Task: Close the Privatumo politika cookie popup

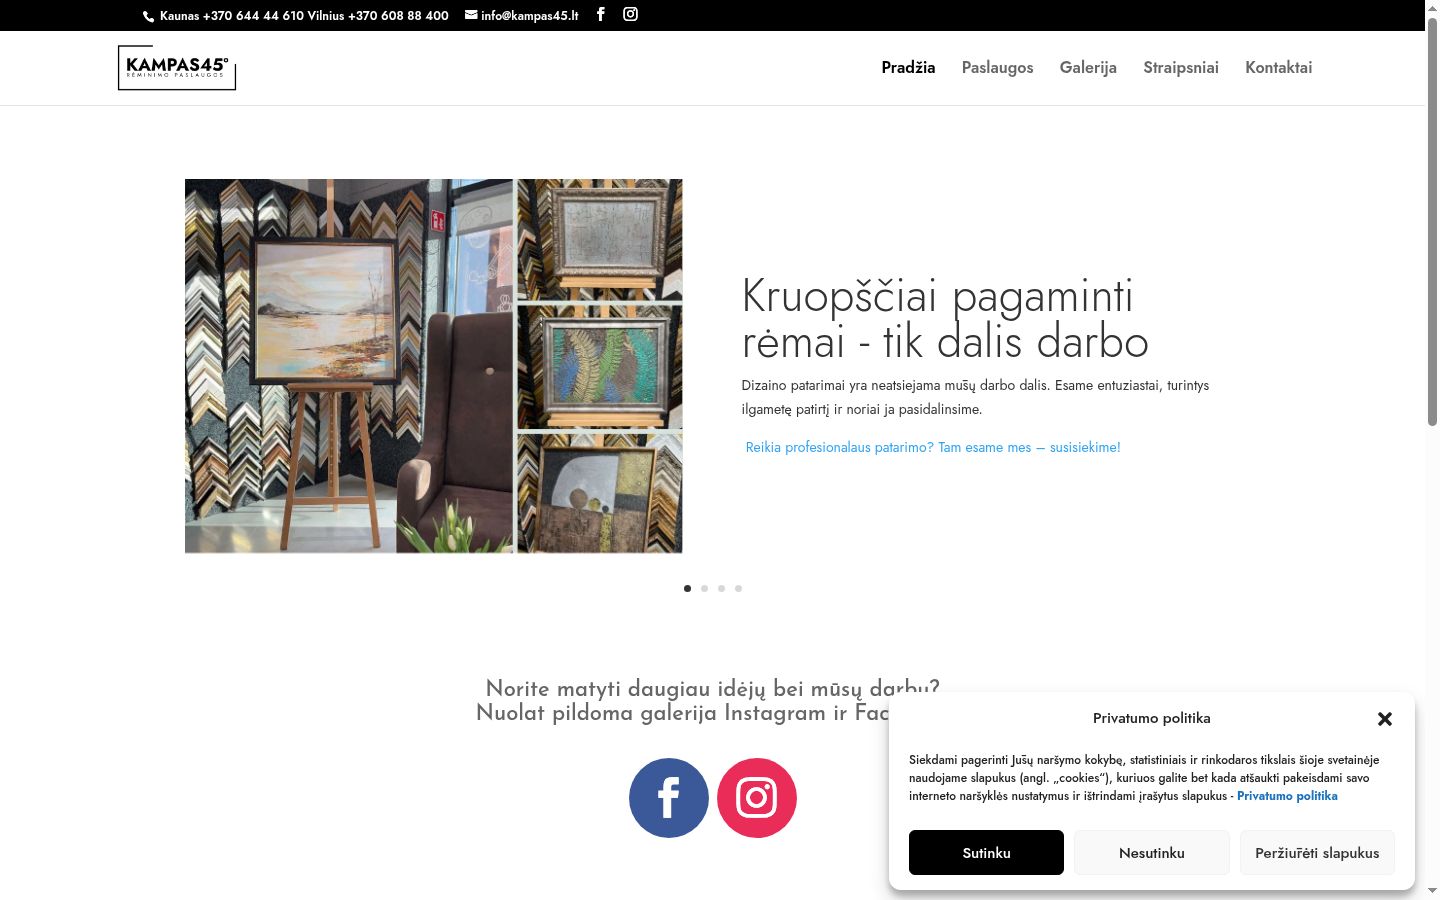Action: click(x=1385, y=719)
